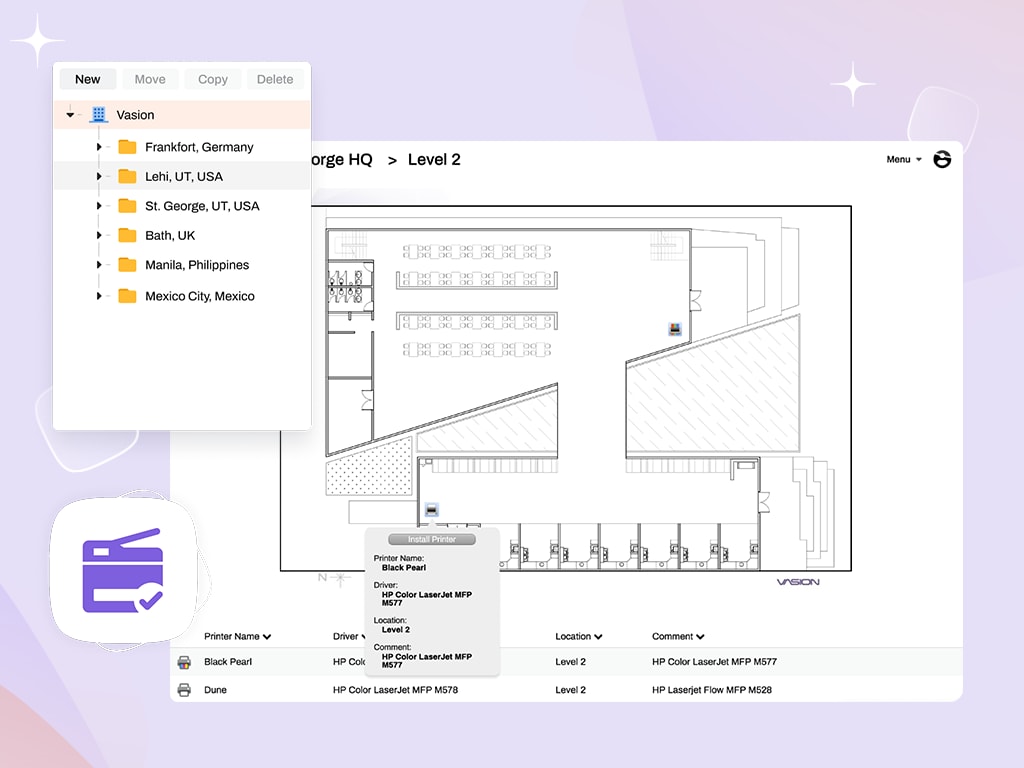Collapse the Vasion root tree node

70,115
